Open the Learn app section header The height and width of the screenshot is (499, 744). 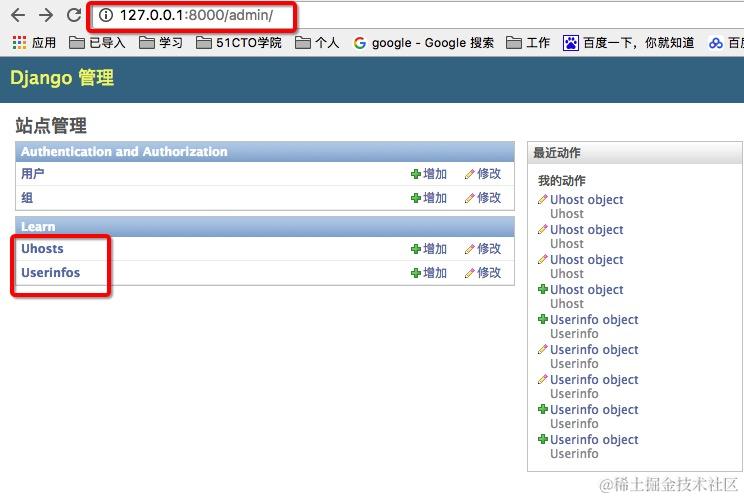tap(38, 226)
